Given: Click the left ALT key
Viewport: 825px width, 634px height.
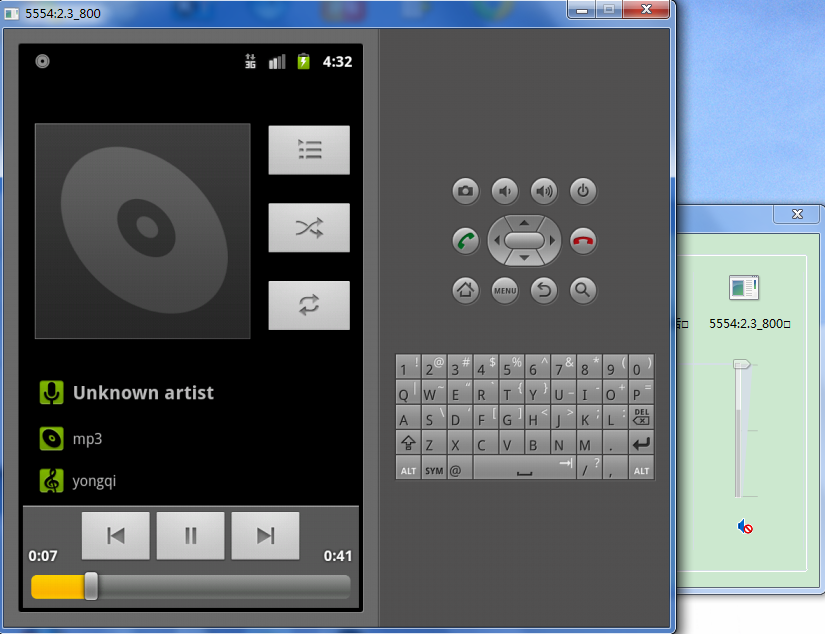Looking at the screenshot, I should [x=408, y=468].
